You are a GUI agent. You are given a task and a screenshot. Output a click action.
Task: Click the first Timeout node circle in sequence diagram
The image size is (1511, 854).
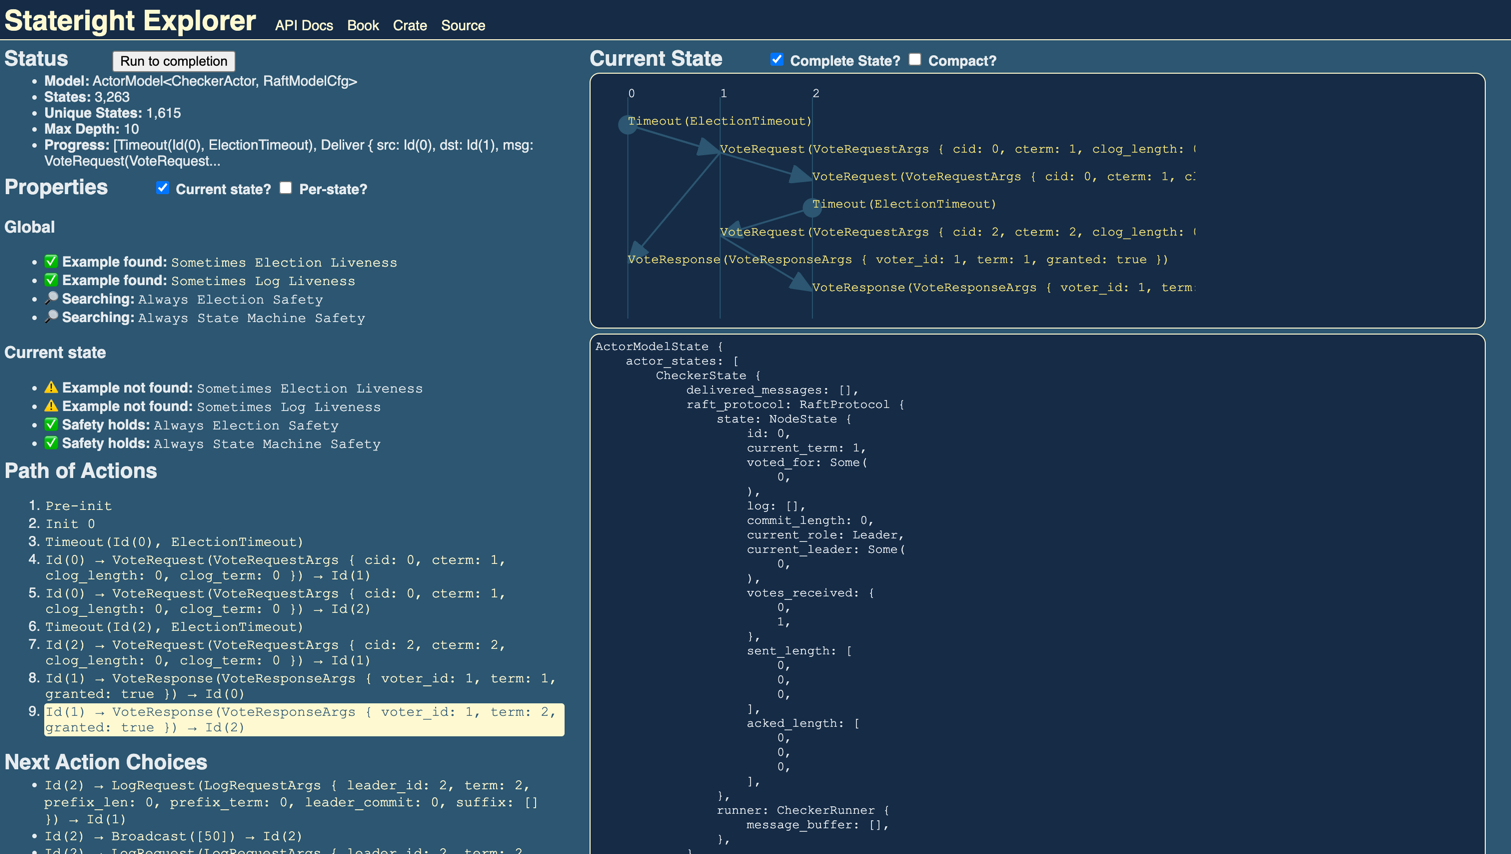click(x=628, y=124)
